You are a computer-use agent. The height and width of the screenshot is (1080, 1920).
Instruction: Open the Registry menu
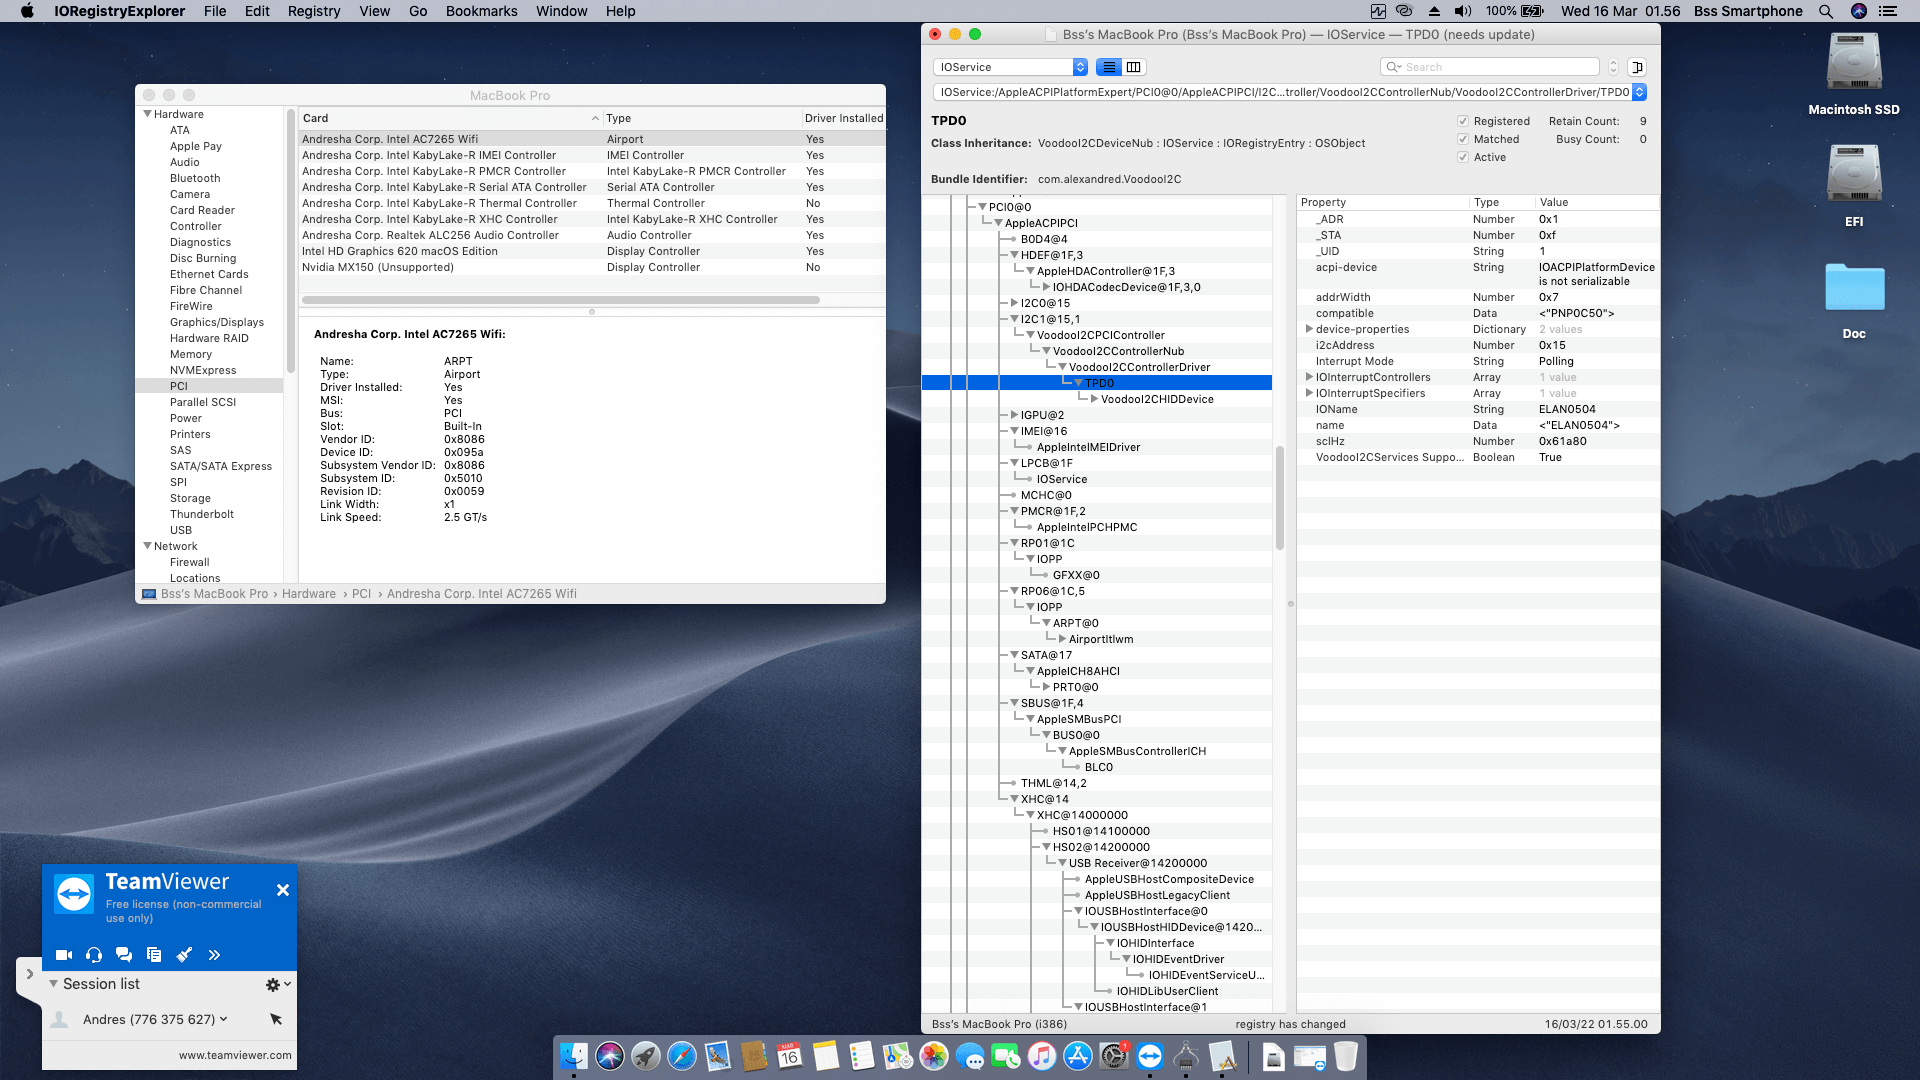(313, 11)
